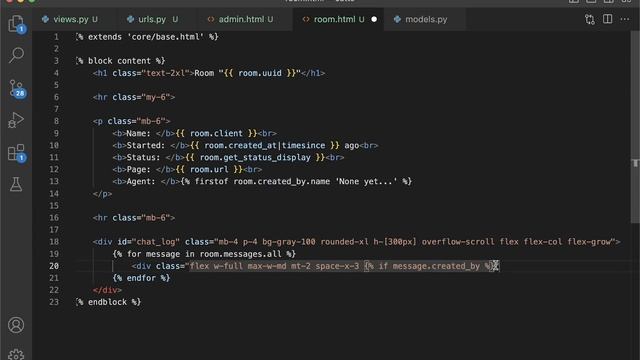Image resolution: width=640 pixels, height=360 pixels.
Task: Open the Manage gear menu
Action: click(16, 354)
